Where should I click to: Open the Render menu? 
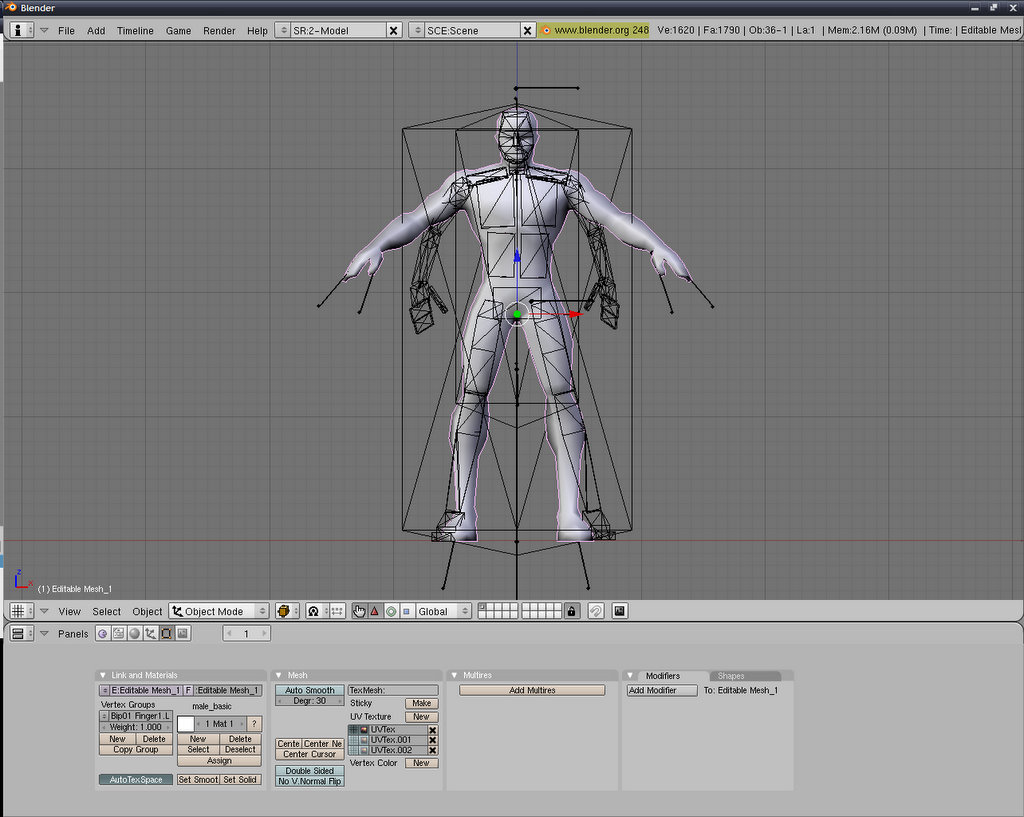(219, 31)
